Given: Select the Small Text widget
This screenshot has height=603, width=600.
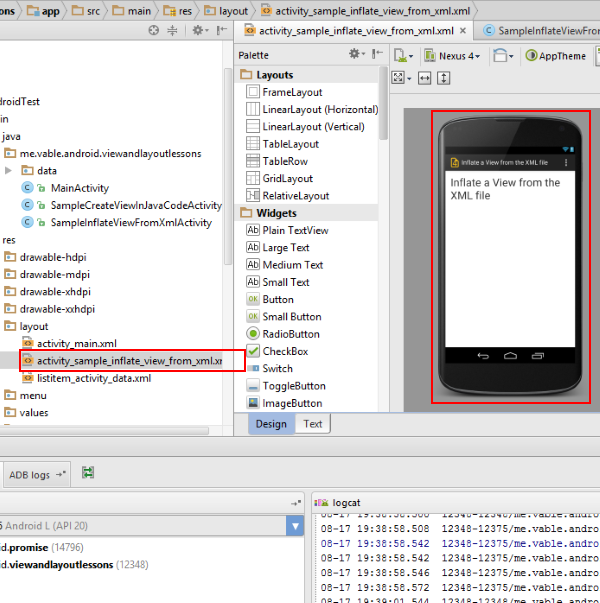Looking at the screenshot, I should click(x=278, y=282).
